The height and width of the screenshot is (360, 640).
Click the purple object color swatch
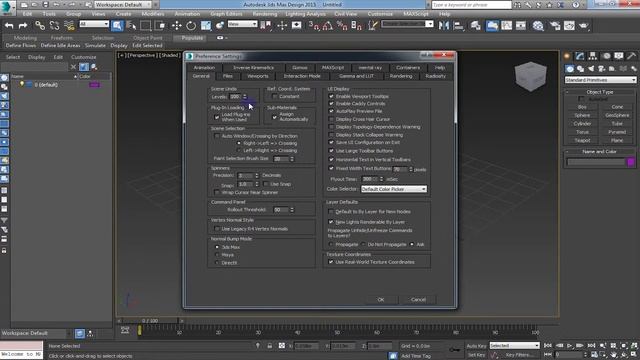tap(631, 162)
